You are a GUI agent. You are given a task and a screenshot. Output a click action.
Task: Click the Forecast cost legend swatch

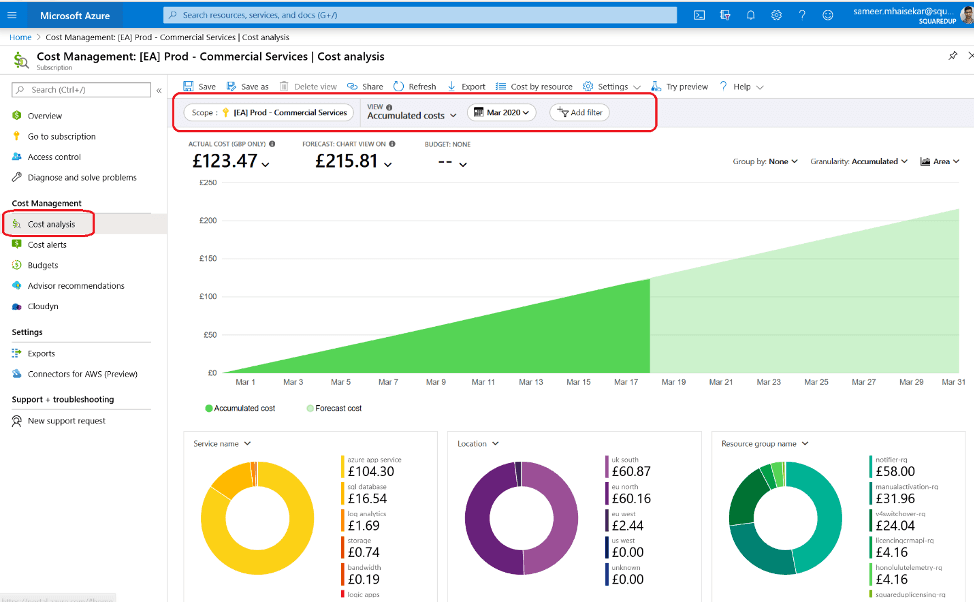click(x=310, y=408)
